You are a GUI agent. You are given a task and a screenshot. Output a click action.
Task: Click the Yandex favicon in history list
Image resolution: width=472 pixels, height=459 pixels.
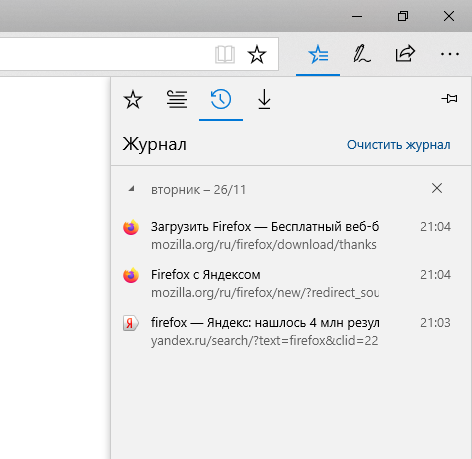[x=131, y=323]
